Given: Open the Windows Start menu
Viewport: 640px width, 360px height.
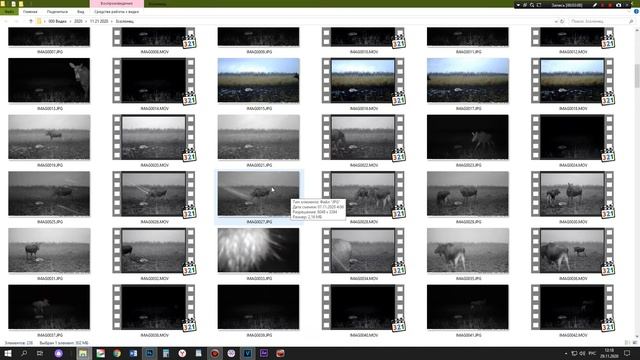Looking at the screenshot, I should click(8, 353).
